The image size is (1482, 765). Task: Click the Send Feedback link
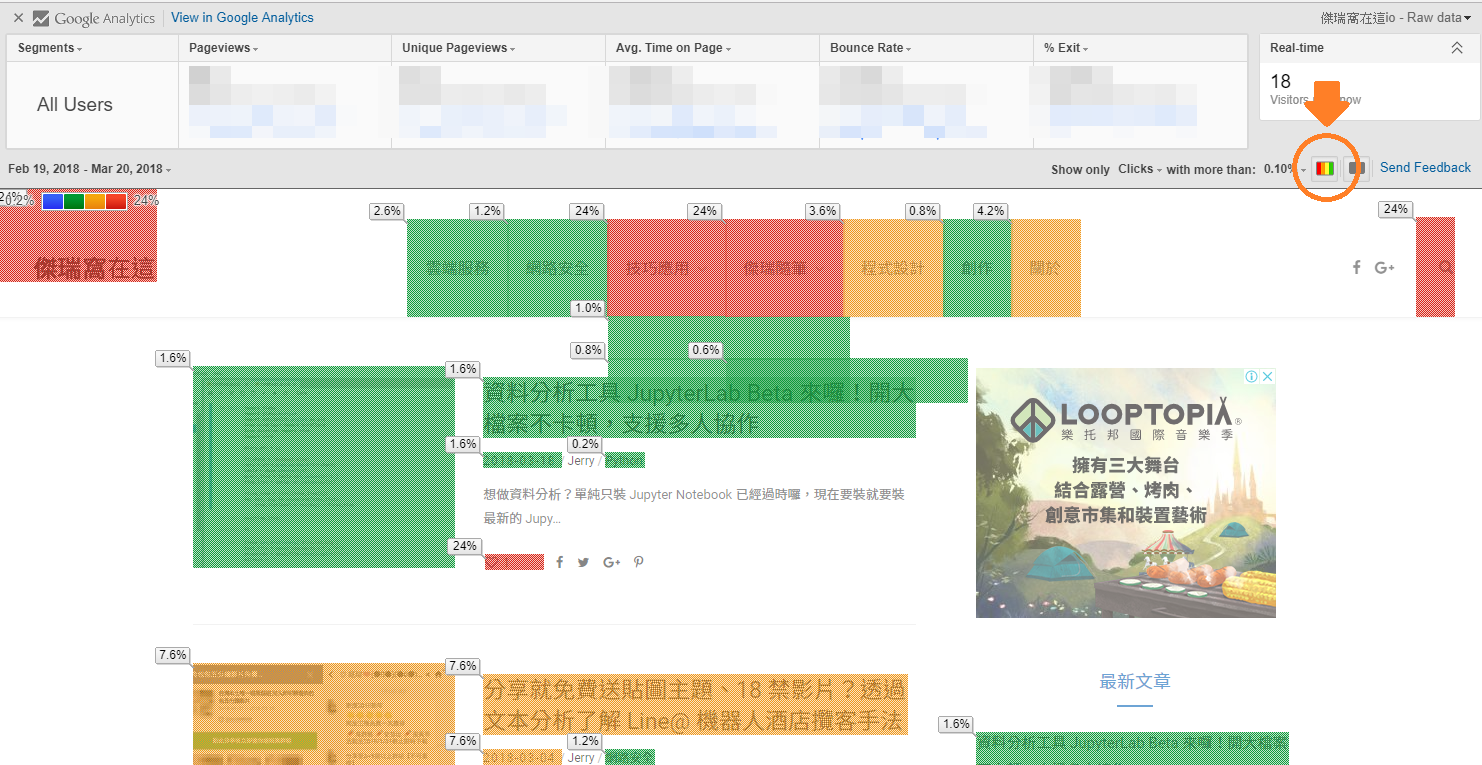click(1425, 168)
